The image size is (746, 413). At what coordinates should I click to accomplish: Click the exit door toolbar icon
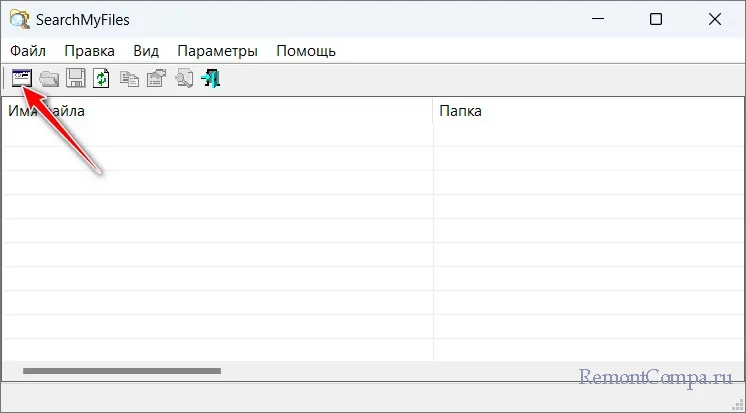pos(210,78)
